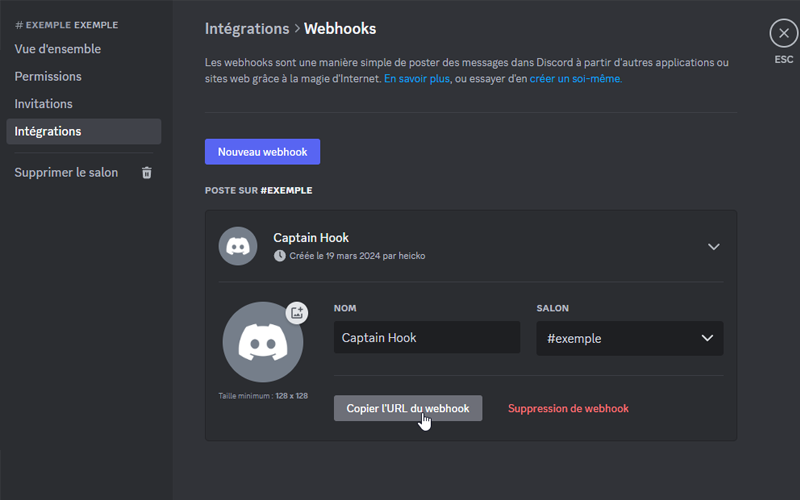The width and height of the screenshot is (800, 500).
Task: Click the Nom field containing Captain Hook
Action: [426, 338]
